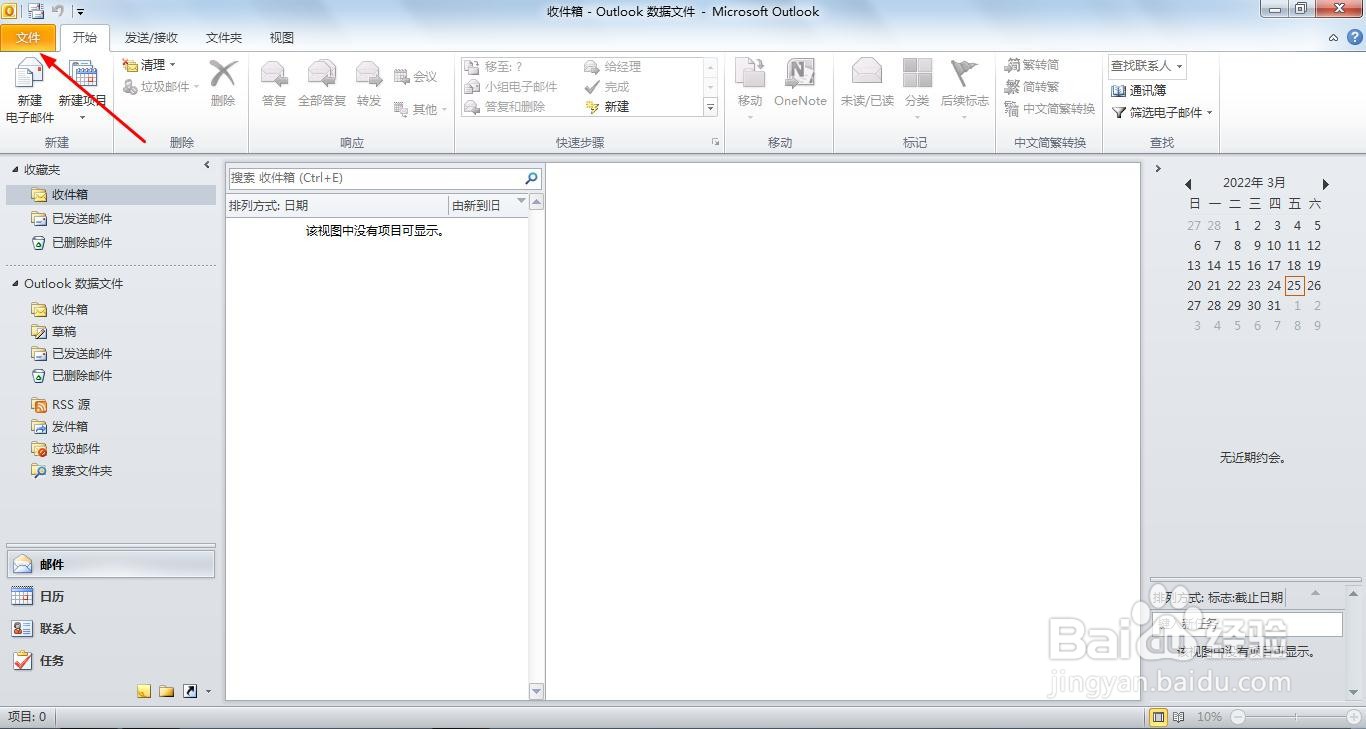
Task: Click the Folder List icon at navigation bottom
Action: 167,691
